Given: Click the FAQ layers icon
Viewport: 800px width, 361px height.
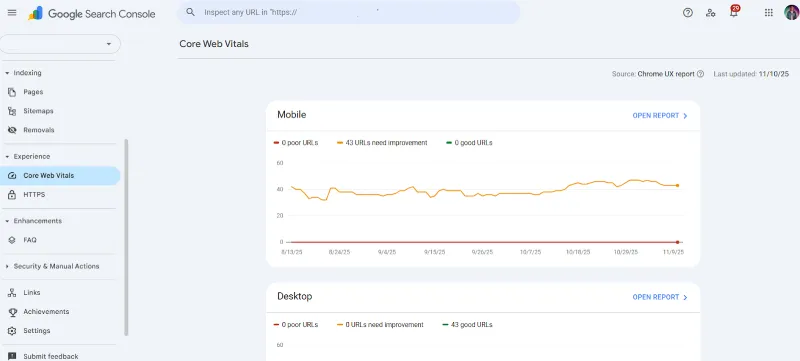Looking at the screenshot, I should 12,240.
